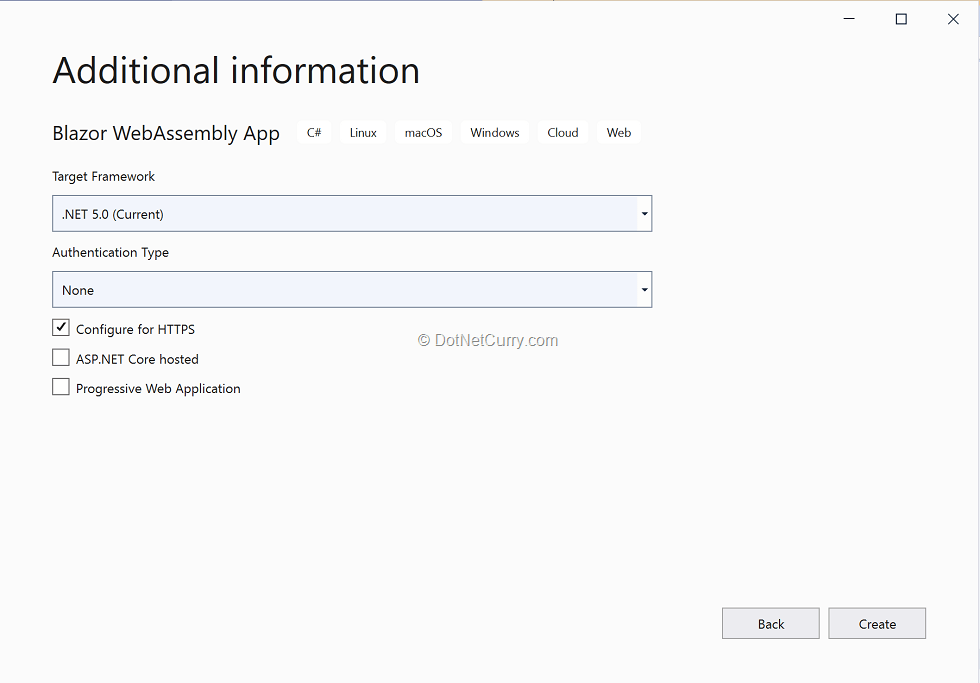Click the Additional information heading
980x683 pixels.
(x=236, y=71)
